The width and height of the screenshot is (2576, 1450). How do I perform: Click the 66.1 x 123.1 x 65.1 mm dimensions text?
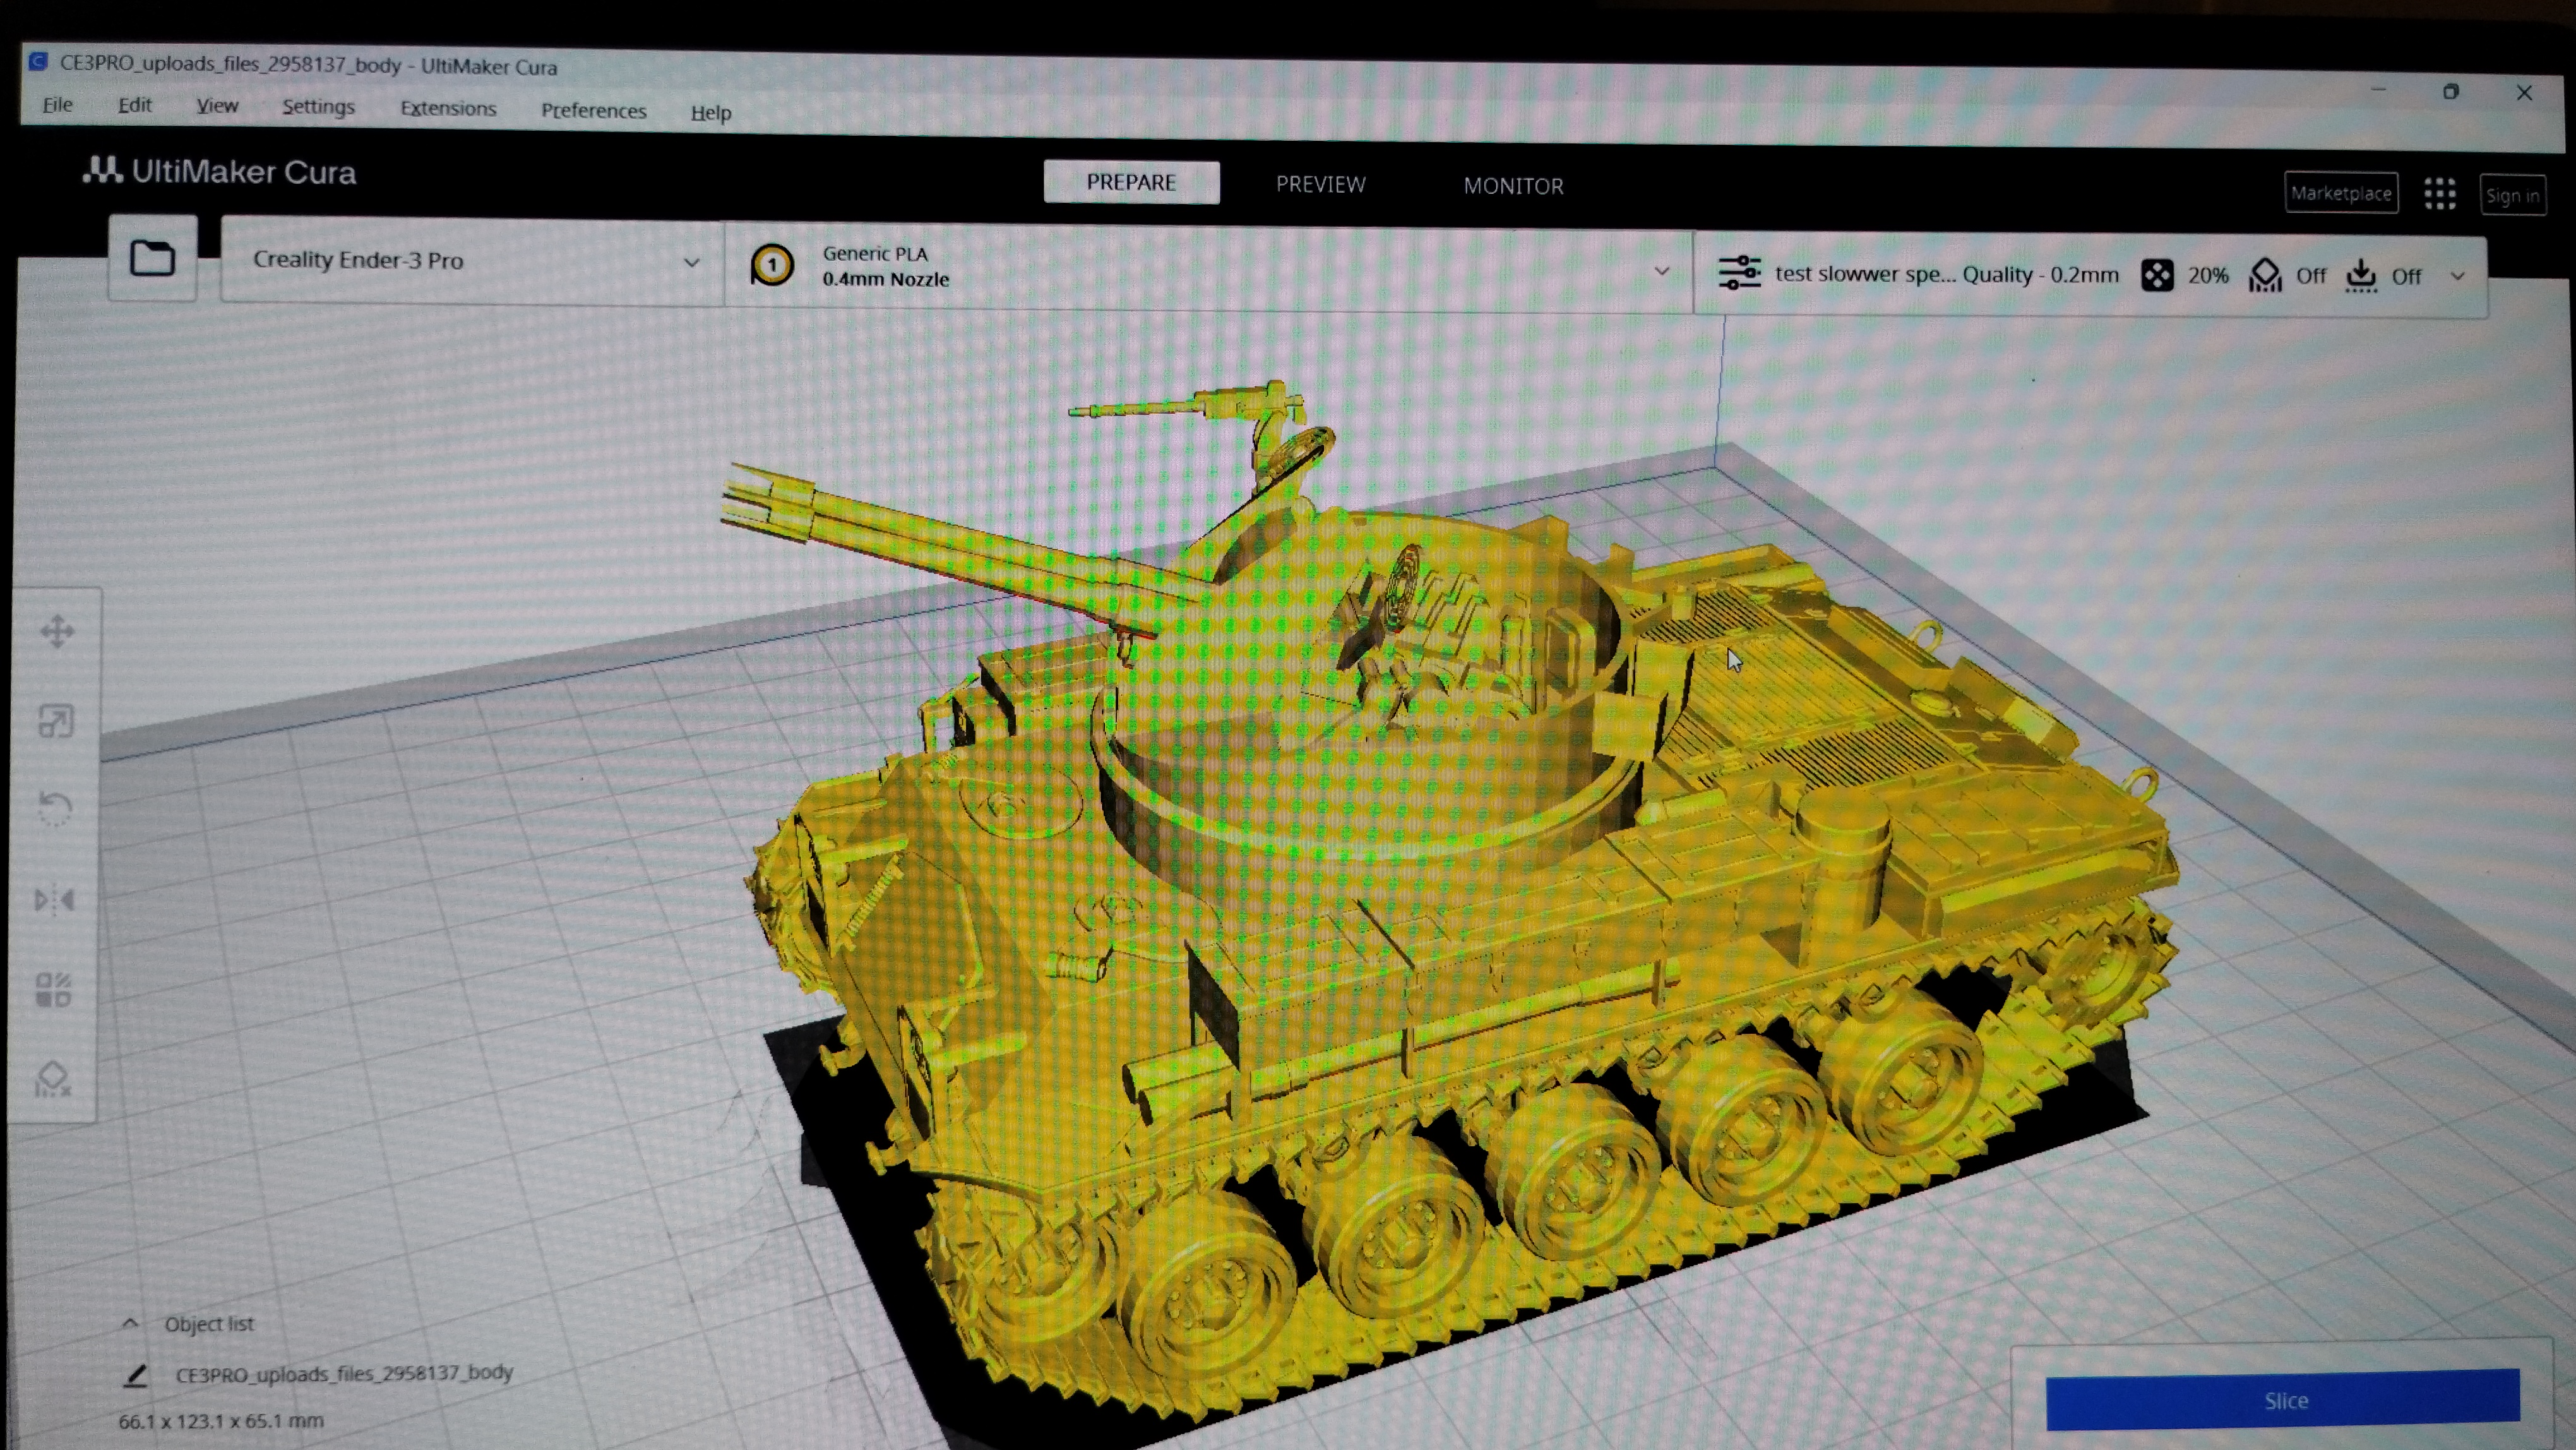pos(221,1421)
